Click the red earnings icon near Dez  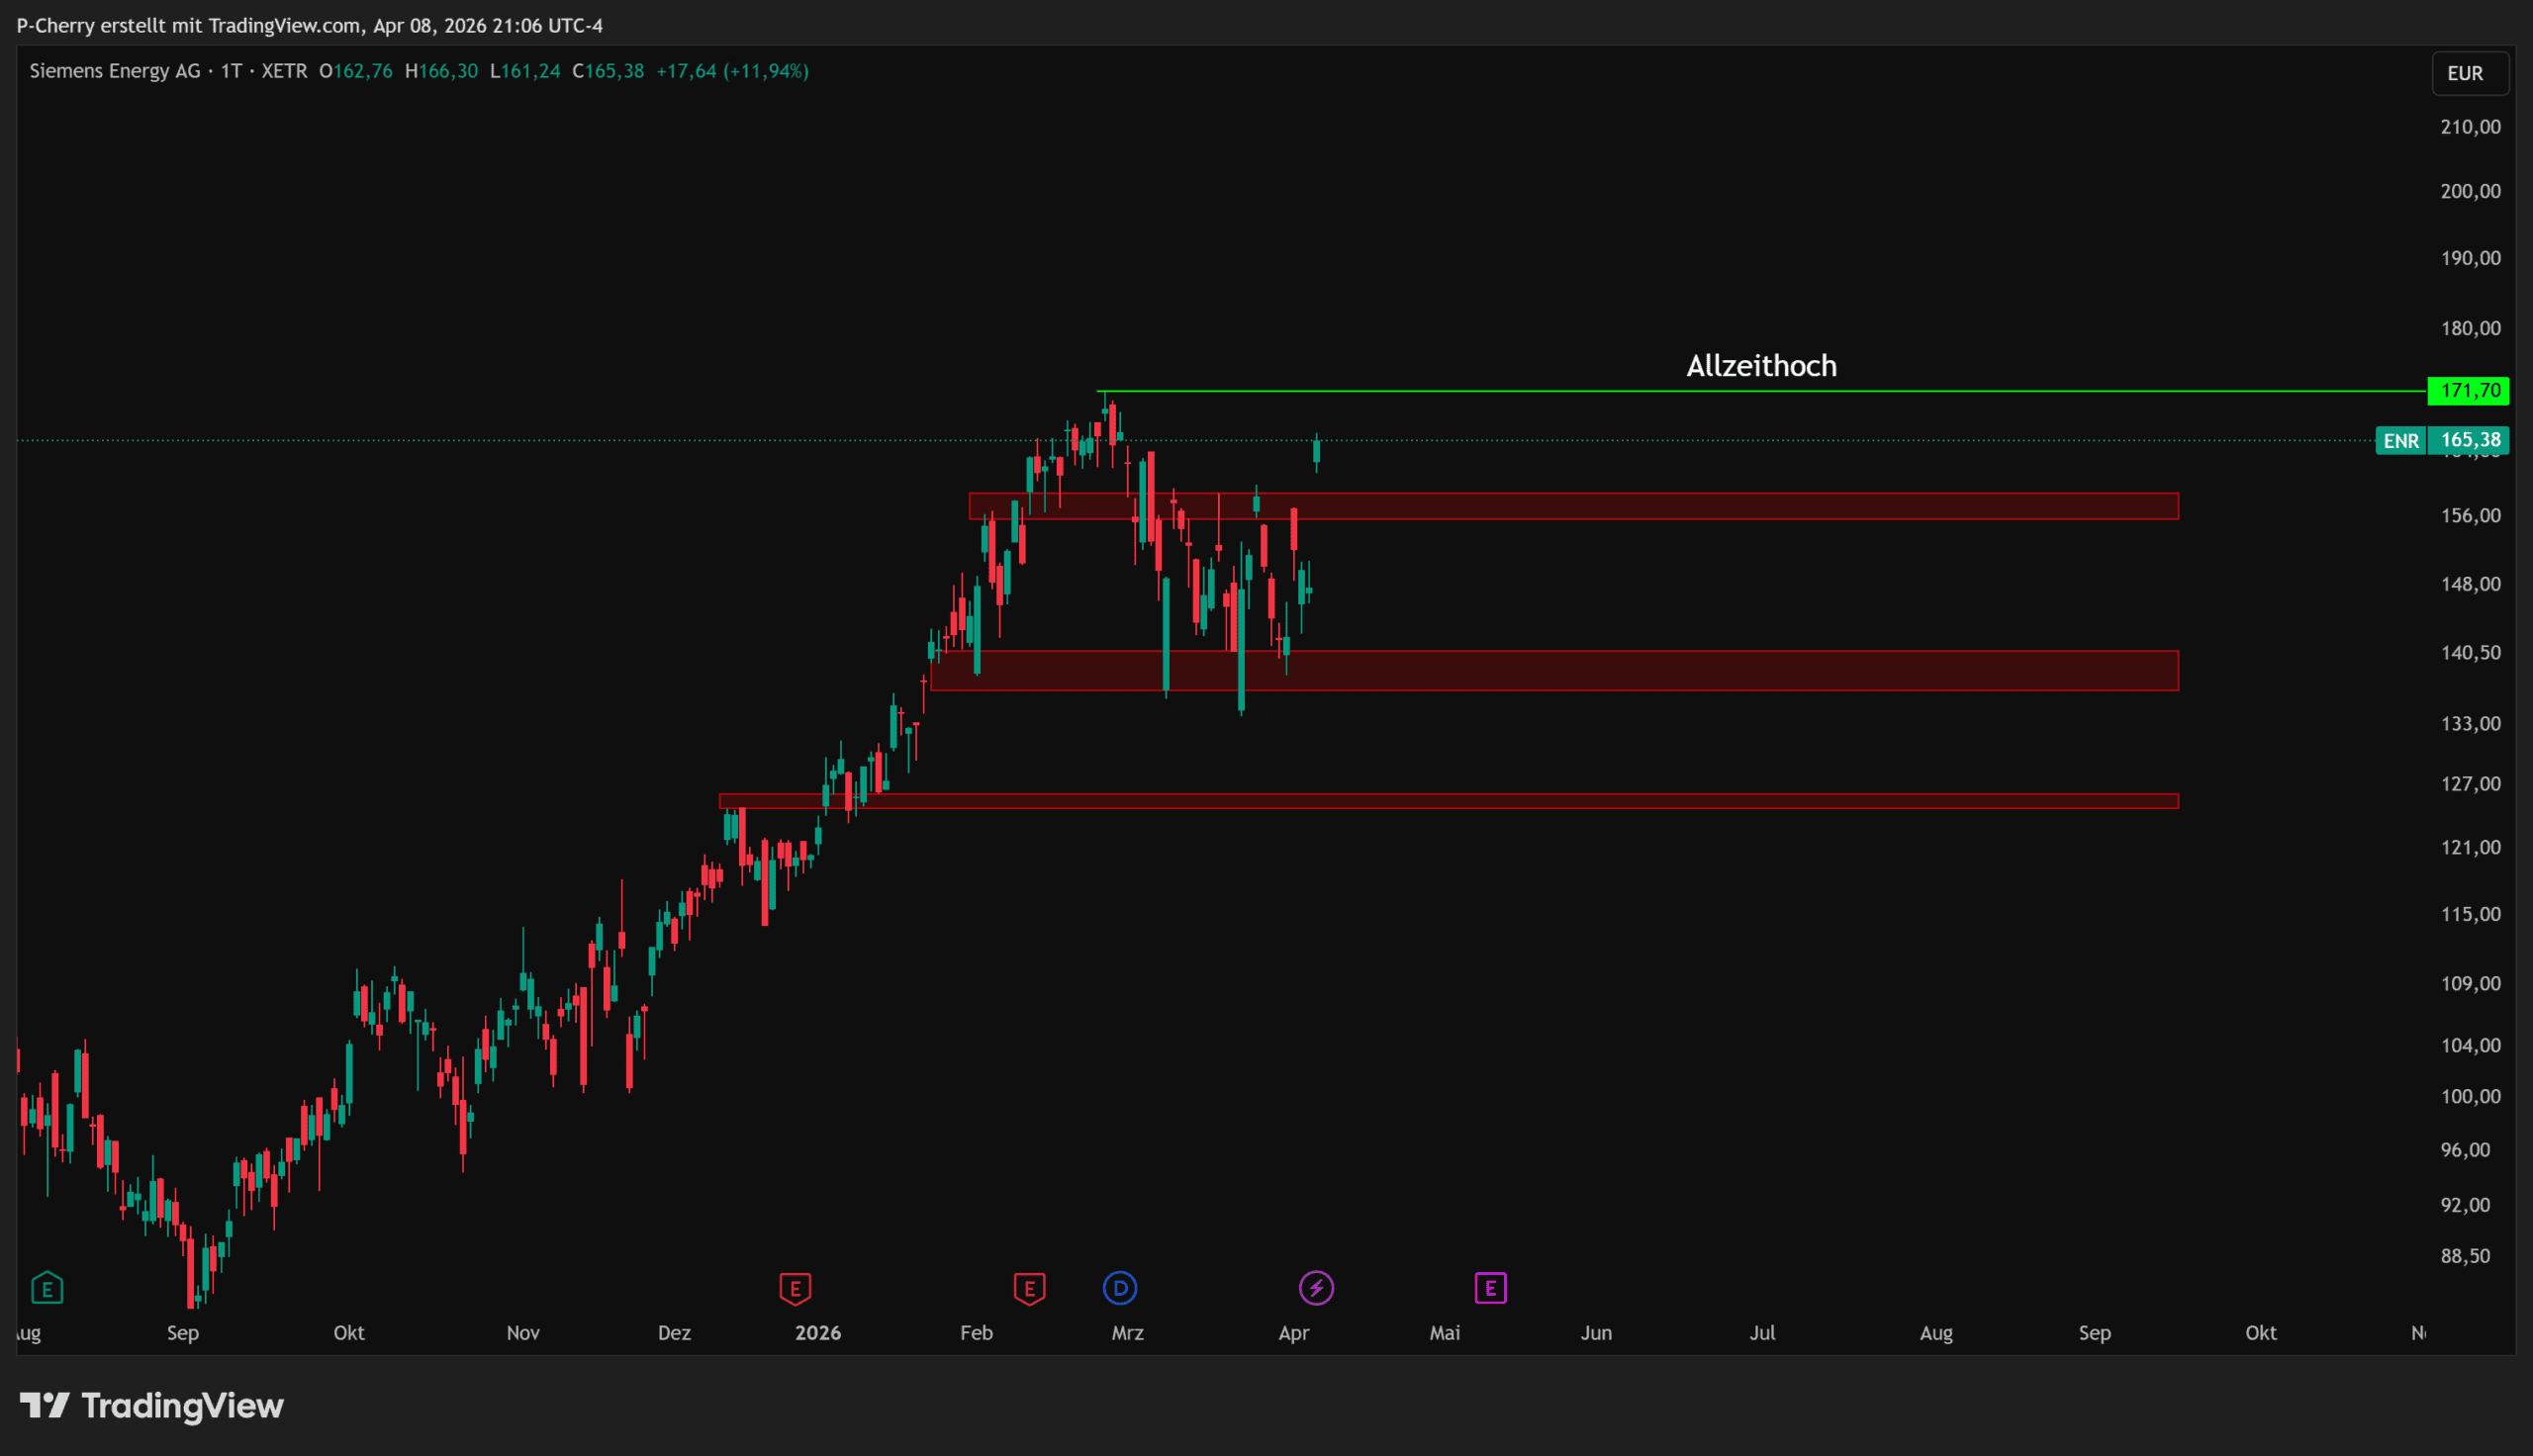(x=795, y=1288)
